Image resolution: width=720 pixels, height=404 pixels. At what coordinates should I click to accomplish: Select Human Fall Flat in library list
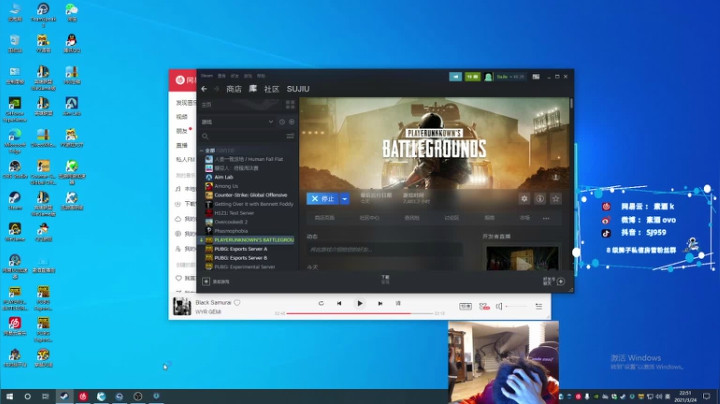click(248, 159)
